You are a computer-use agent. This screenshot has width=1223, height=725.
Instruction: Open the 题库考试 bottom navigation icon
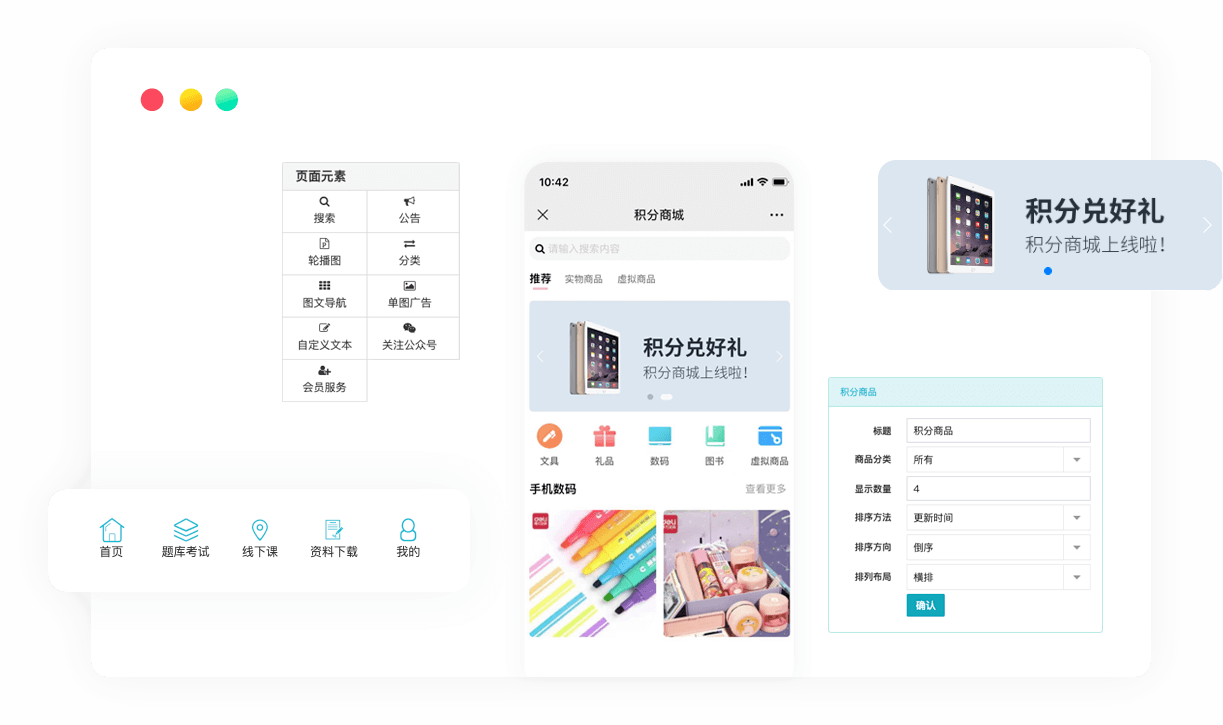point(186,530)
